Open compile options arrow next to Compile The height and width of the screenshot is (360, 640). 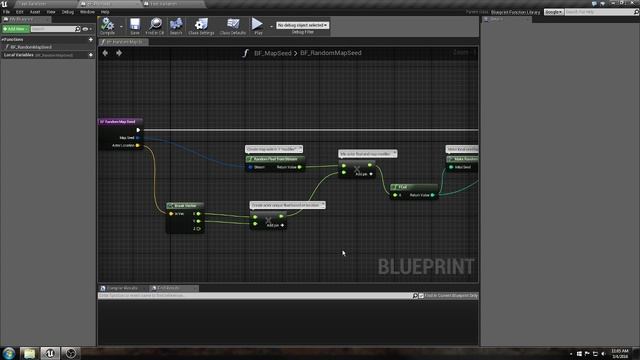121,27
